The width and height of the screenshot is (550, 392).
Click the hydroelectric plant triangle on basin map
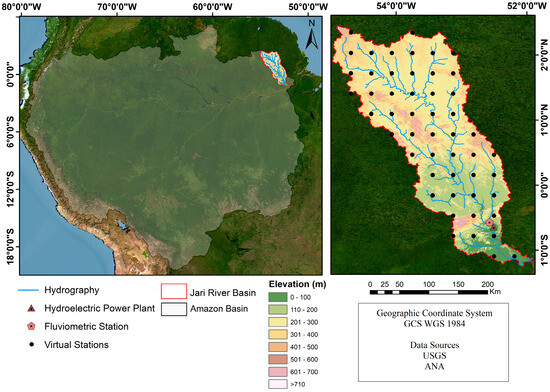[494, 228]
